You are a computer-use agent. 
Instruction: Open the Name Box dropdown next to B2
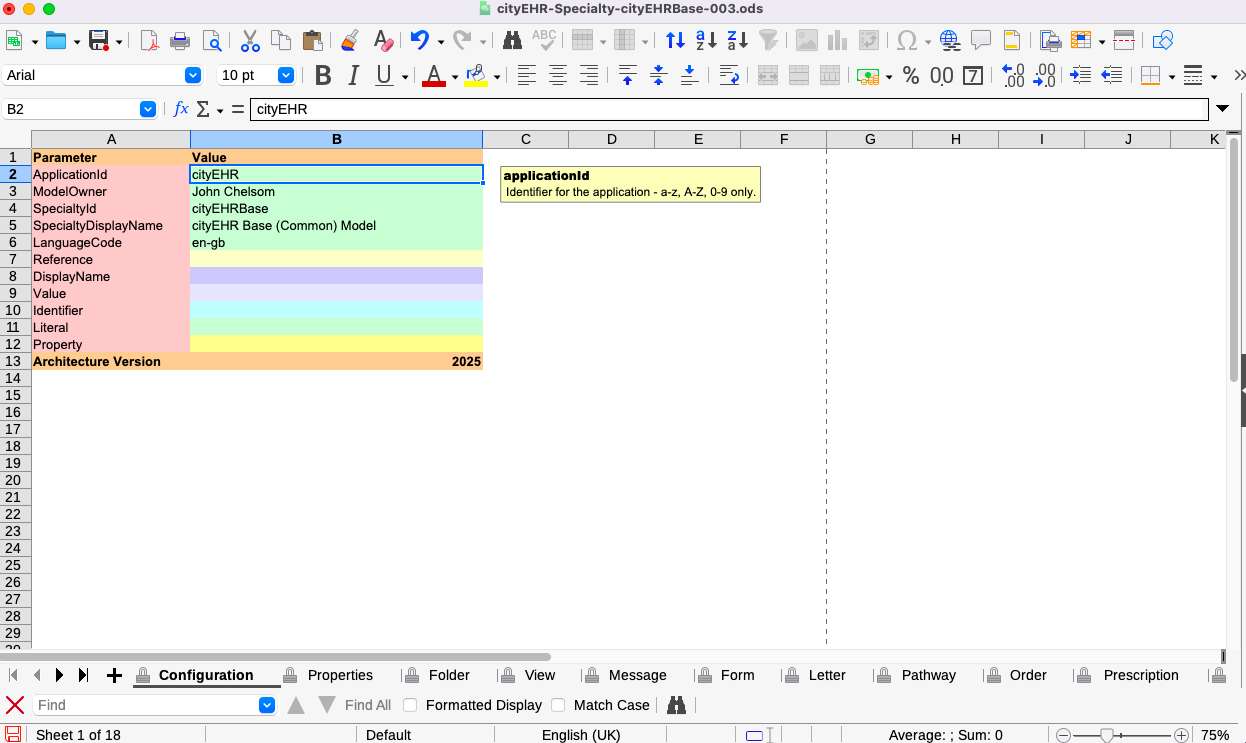click(148, 109)
